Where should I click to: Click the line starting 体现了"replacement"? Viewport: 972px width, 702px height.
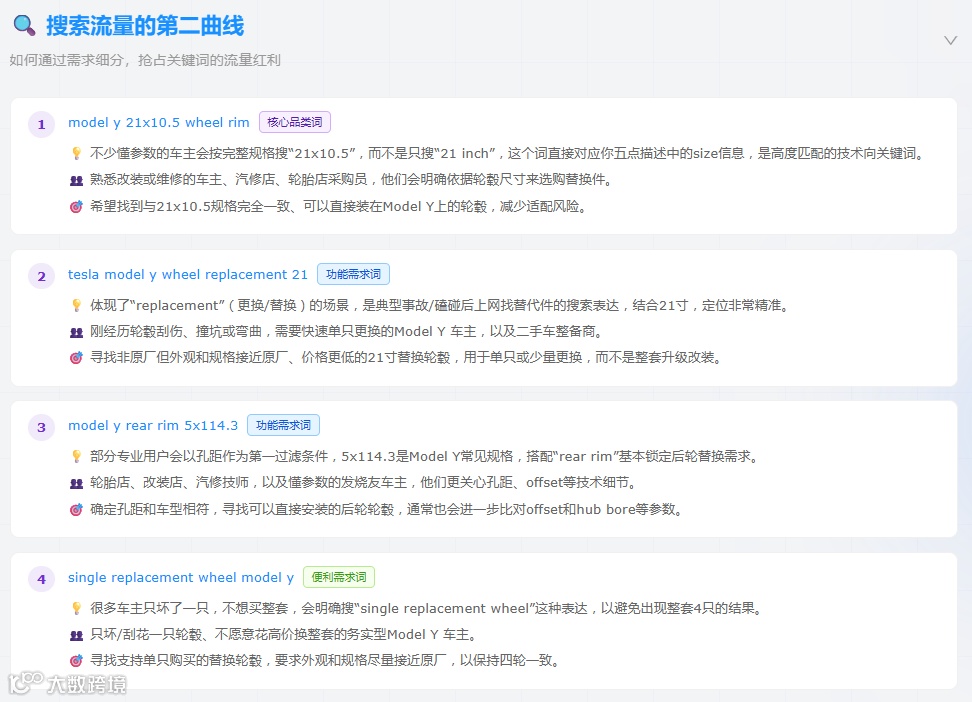(x=440, y=305)
